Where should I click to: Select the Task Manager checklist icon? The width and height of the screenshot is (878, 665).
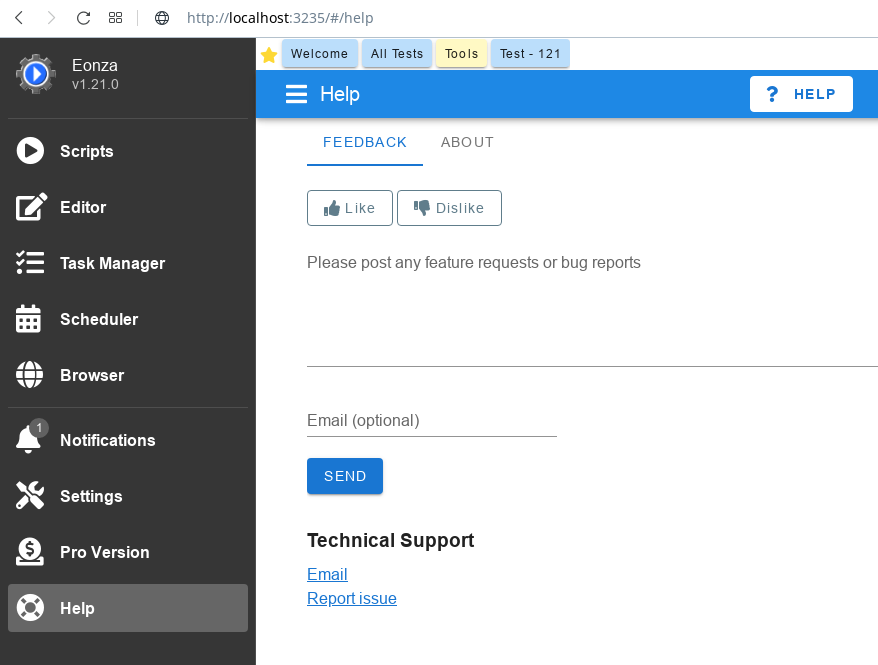[30, 263]
